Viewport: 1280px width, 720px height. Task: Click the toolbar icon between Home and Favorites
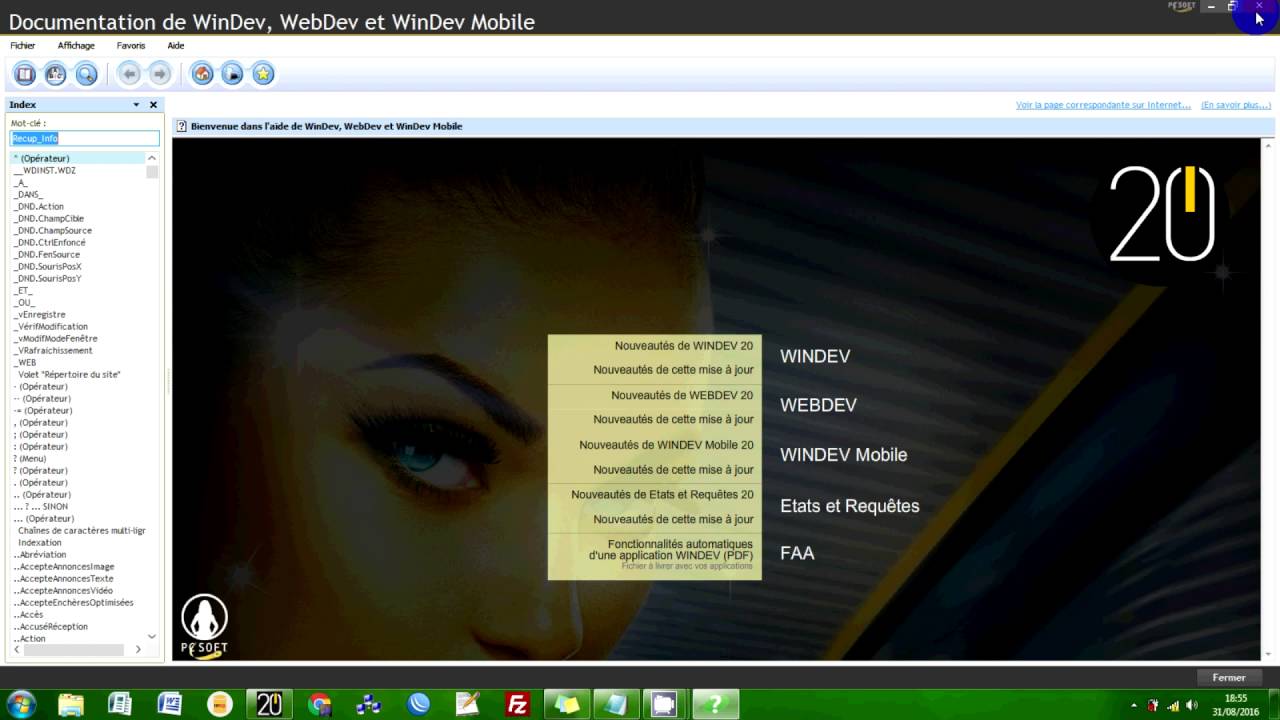232,73
